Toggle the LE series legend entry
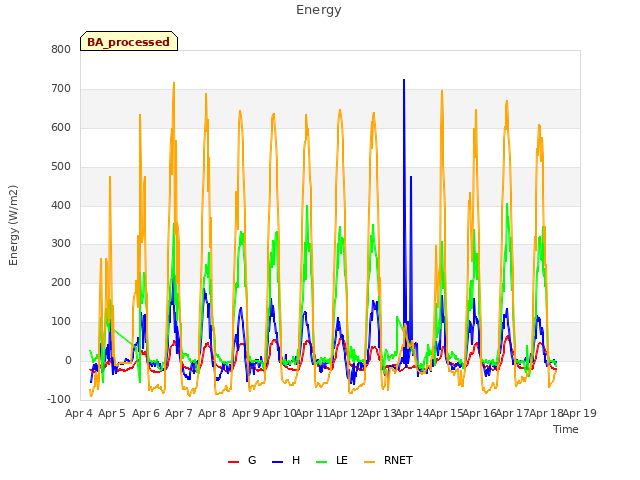 pyautogui.click(x=332, y=461)
